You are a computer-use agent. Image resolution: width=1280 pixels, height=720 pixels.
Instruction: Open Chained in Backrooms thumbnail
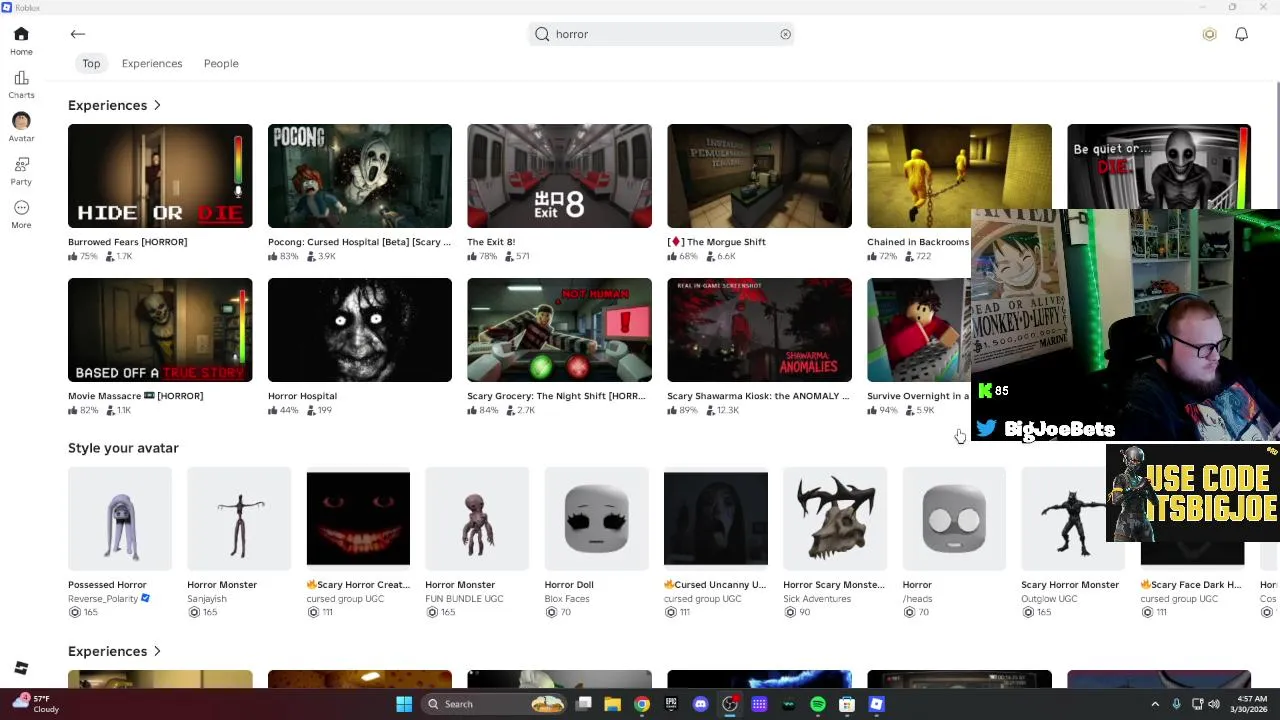(959, 176)
